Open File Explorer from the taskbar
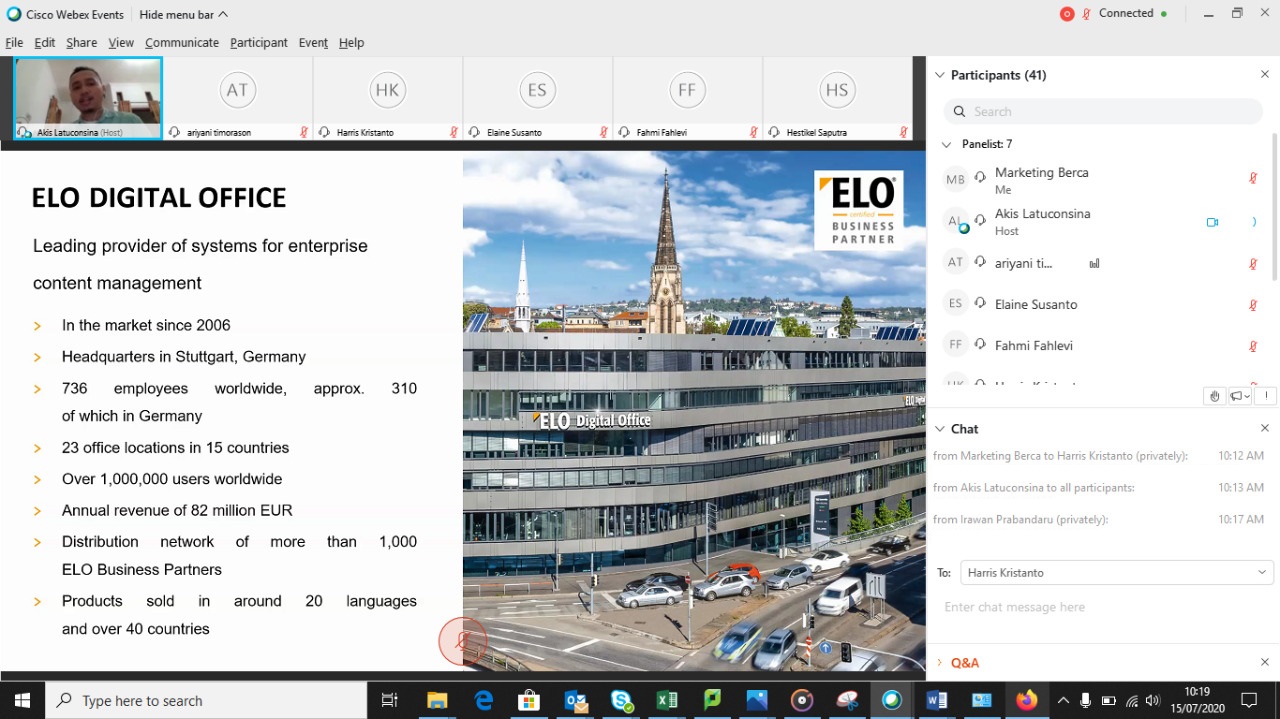 [x=437, y=700]
